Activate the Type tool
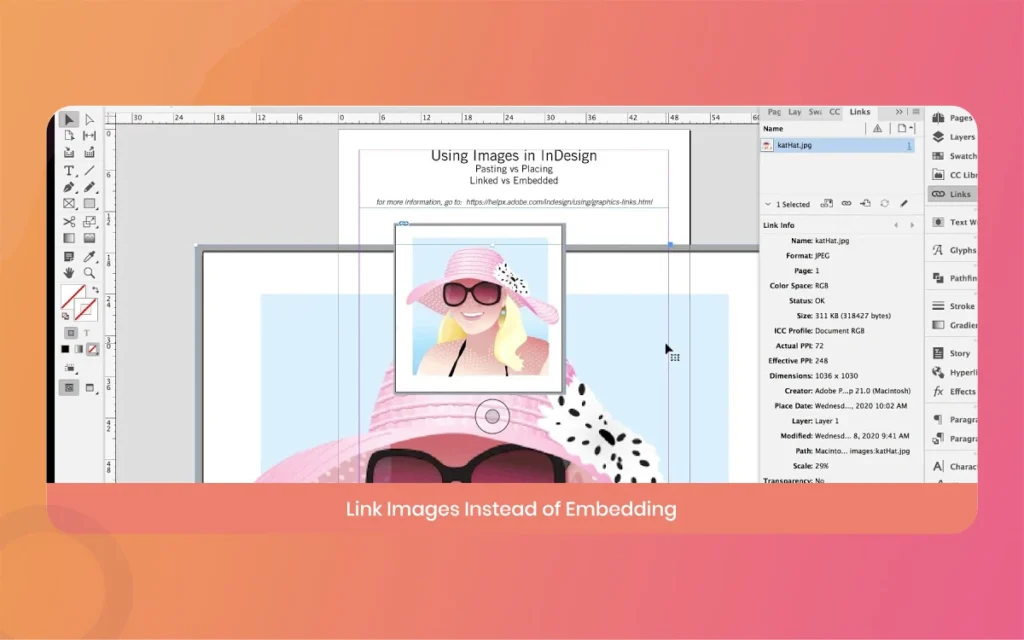 pos(69,170)
